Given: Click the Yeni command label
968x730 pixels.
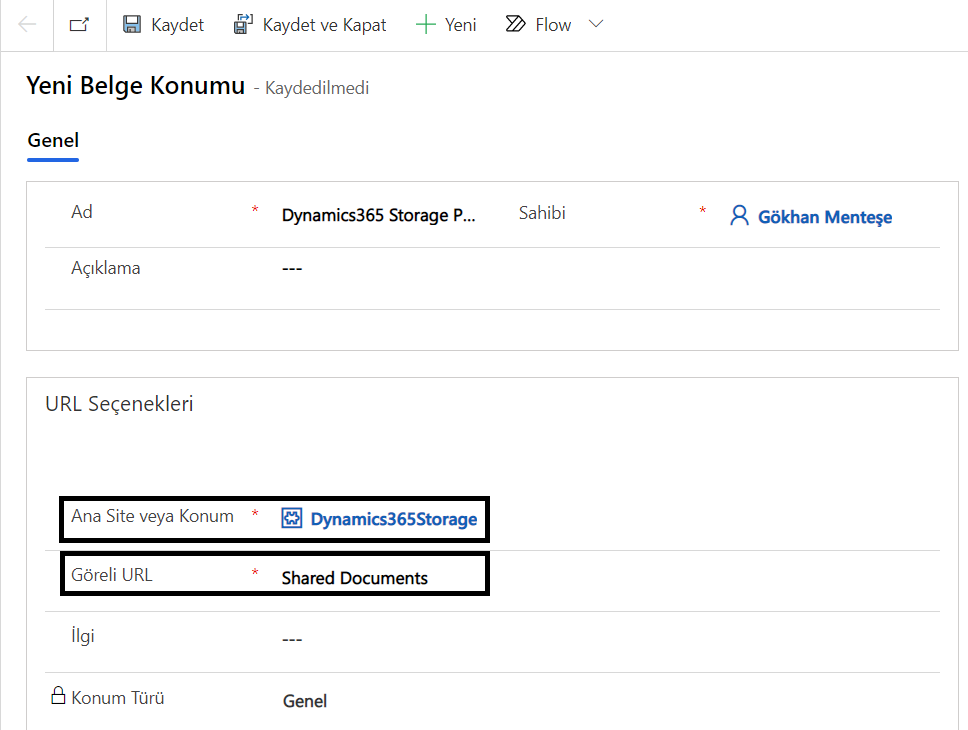Looking at the screenshot, I should 461,25.
